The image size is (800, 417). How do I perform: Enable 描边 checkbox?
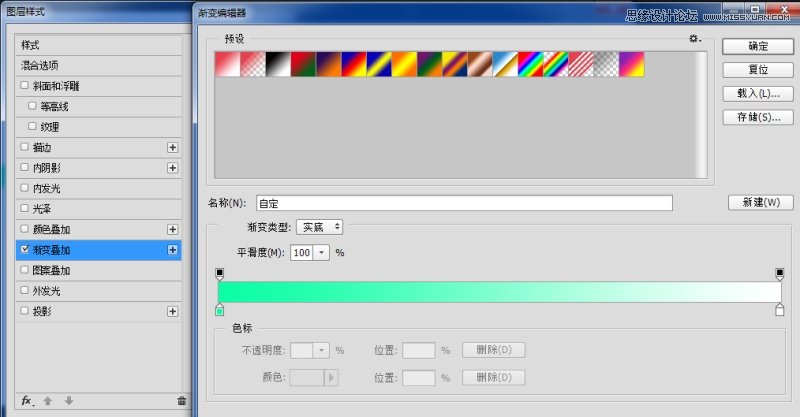coord(24,147)
